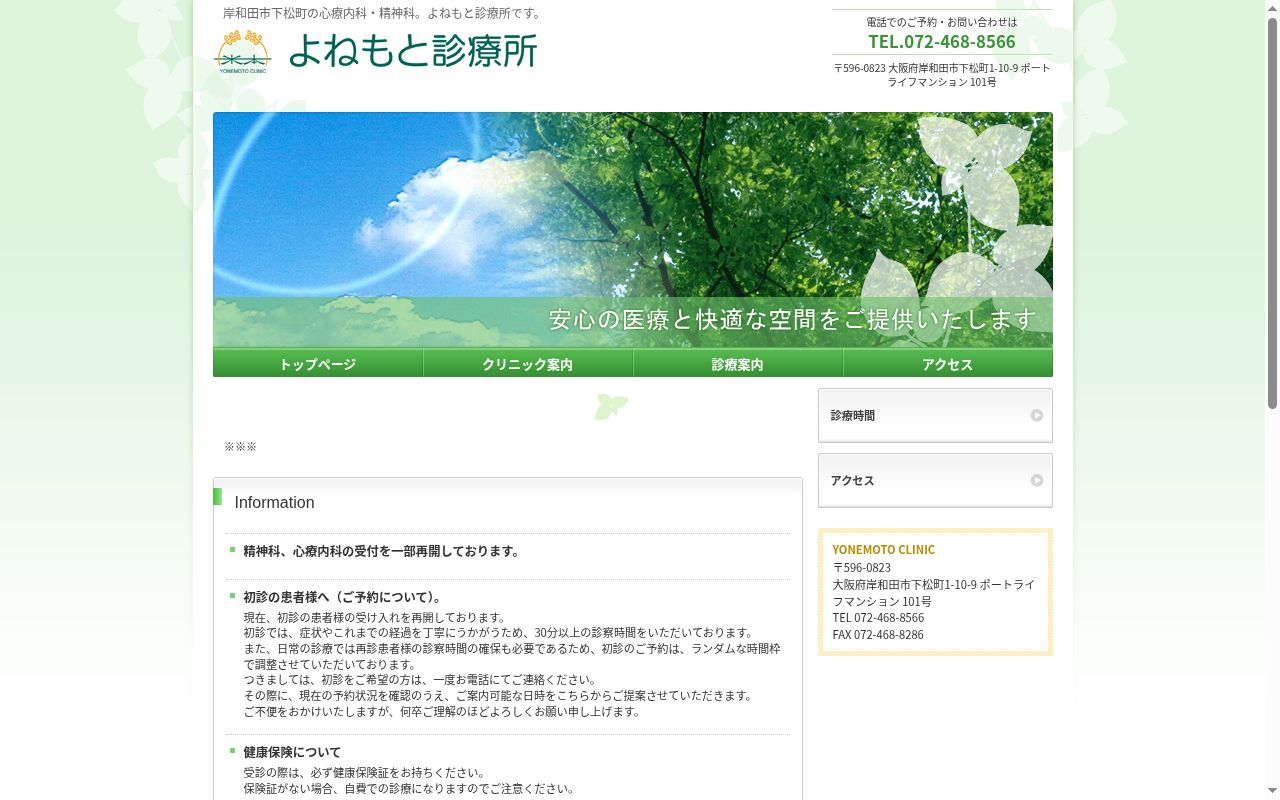Click the TEL 072-468-8566 line in address box
The width and height of the screenshot is (1280, 800).
coord(878,618)
